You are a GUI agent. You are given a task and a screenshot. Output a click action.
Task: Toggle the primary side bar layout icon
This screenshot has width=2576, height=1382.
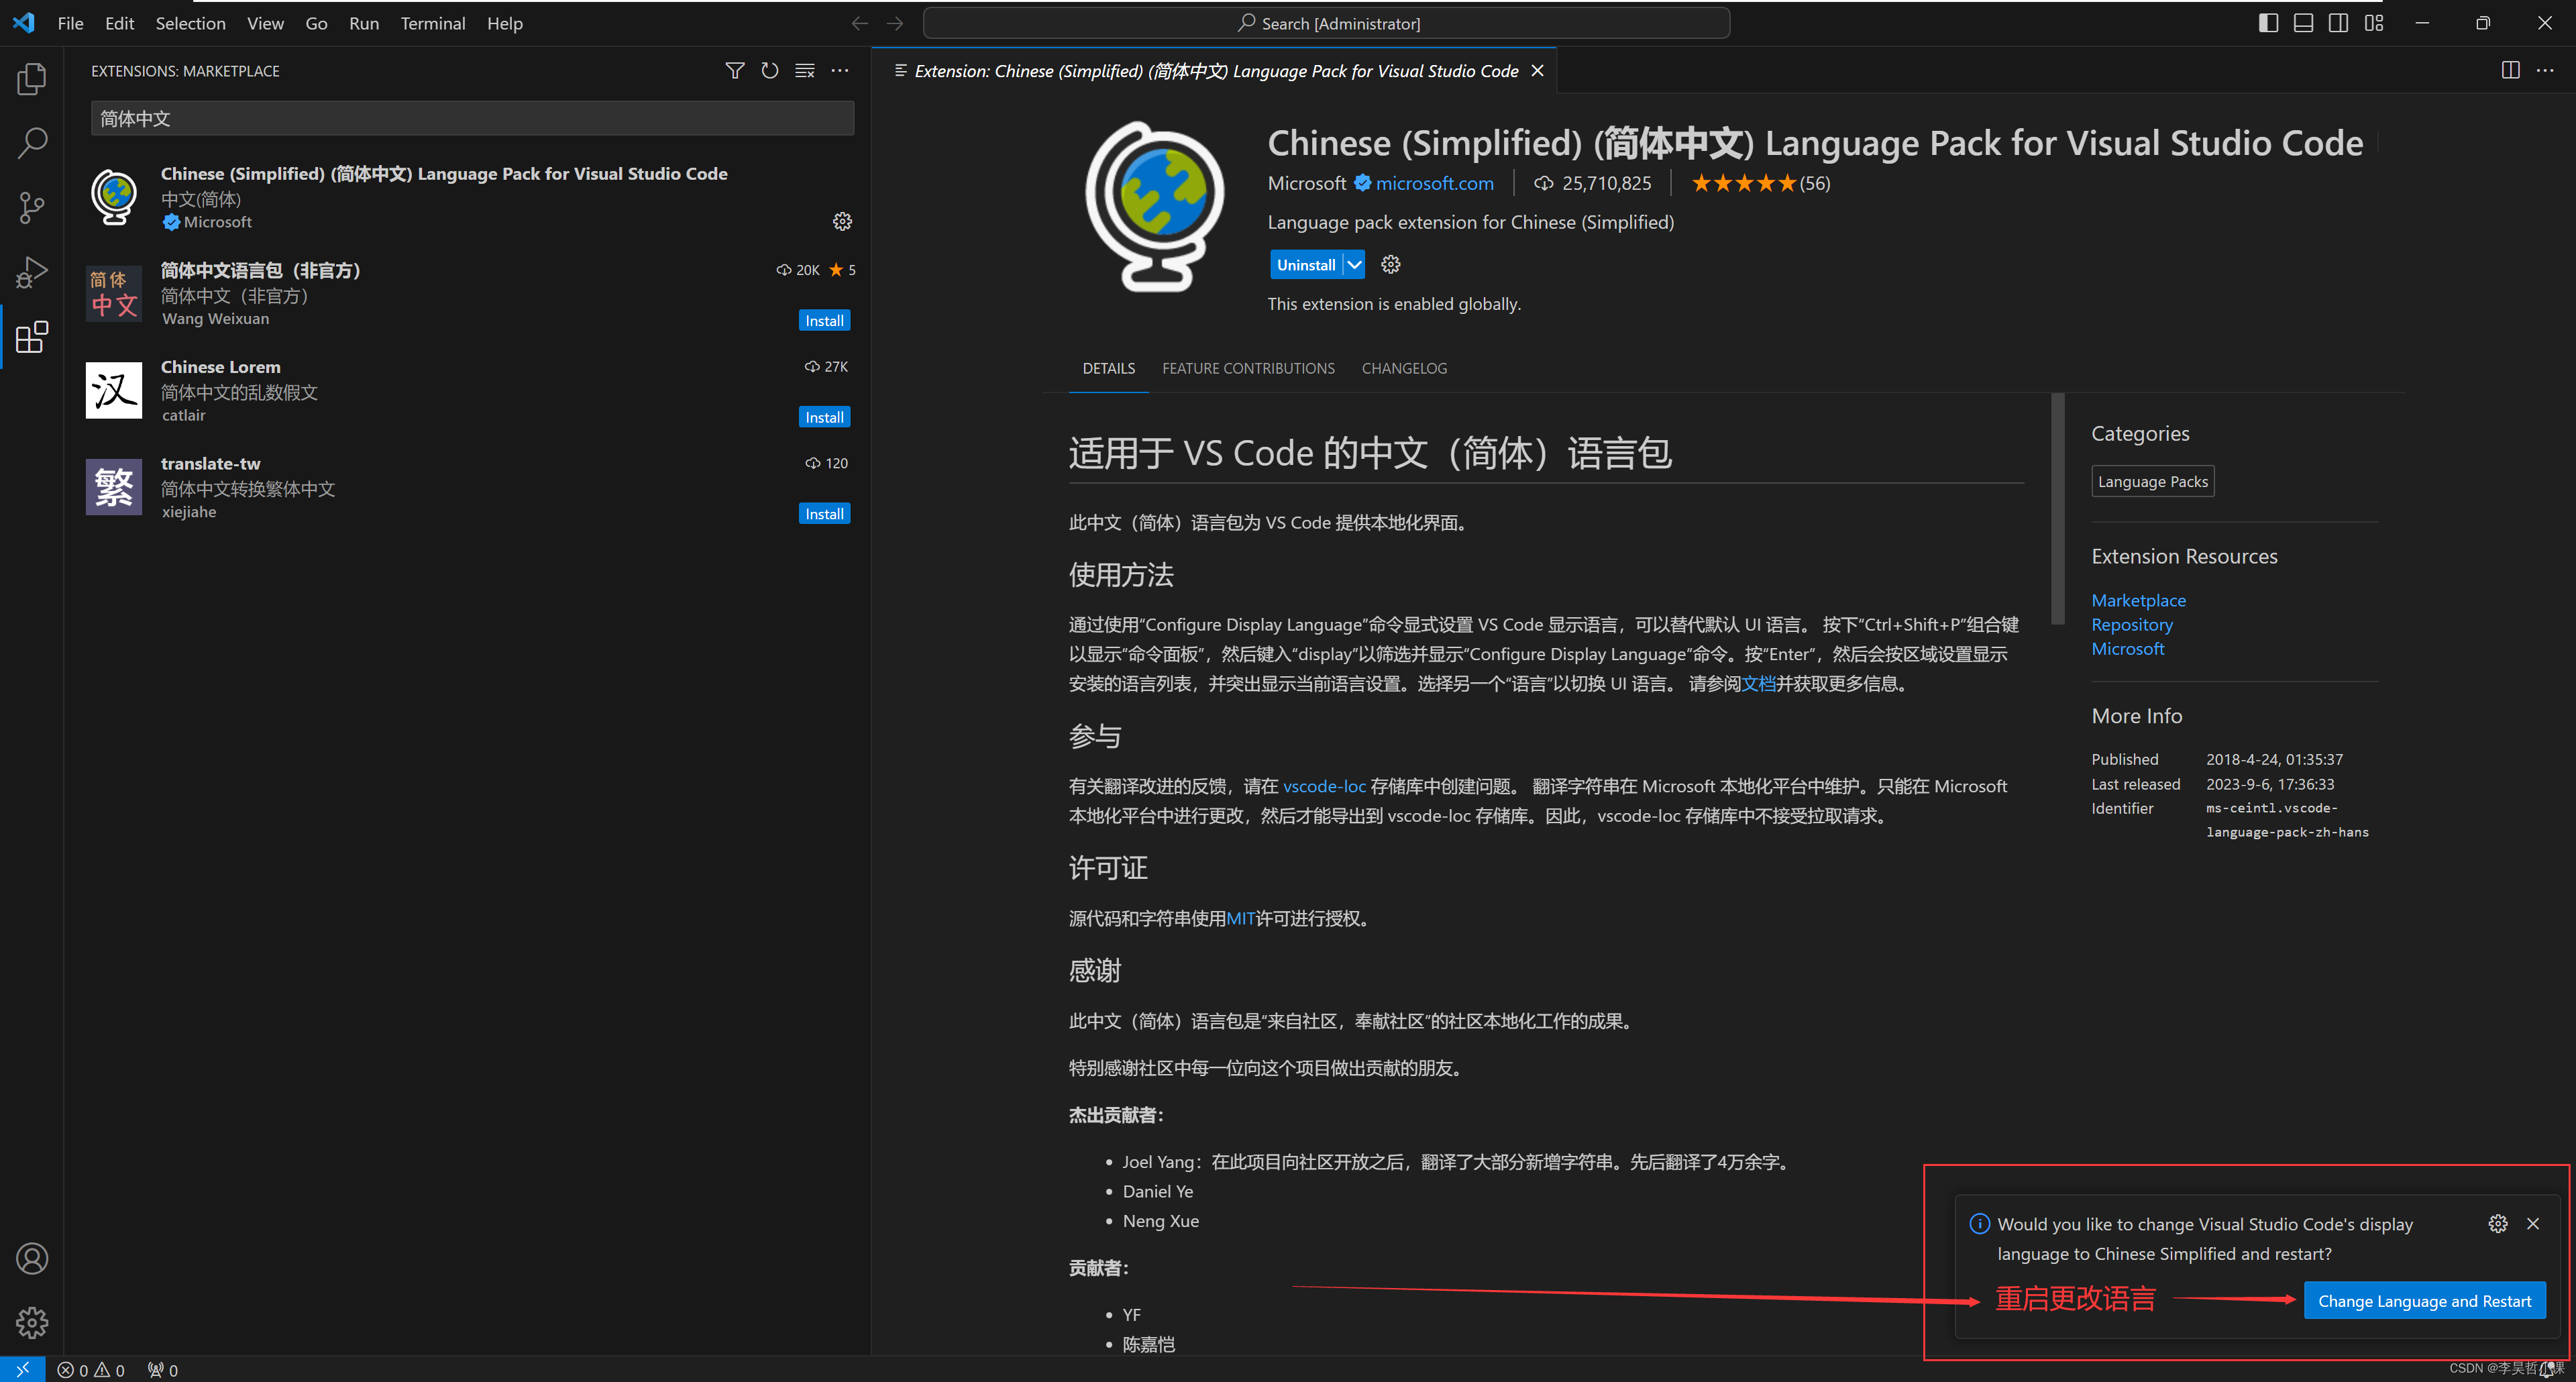(2268, 23)
